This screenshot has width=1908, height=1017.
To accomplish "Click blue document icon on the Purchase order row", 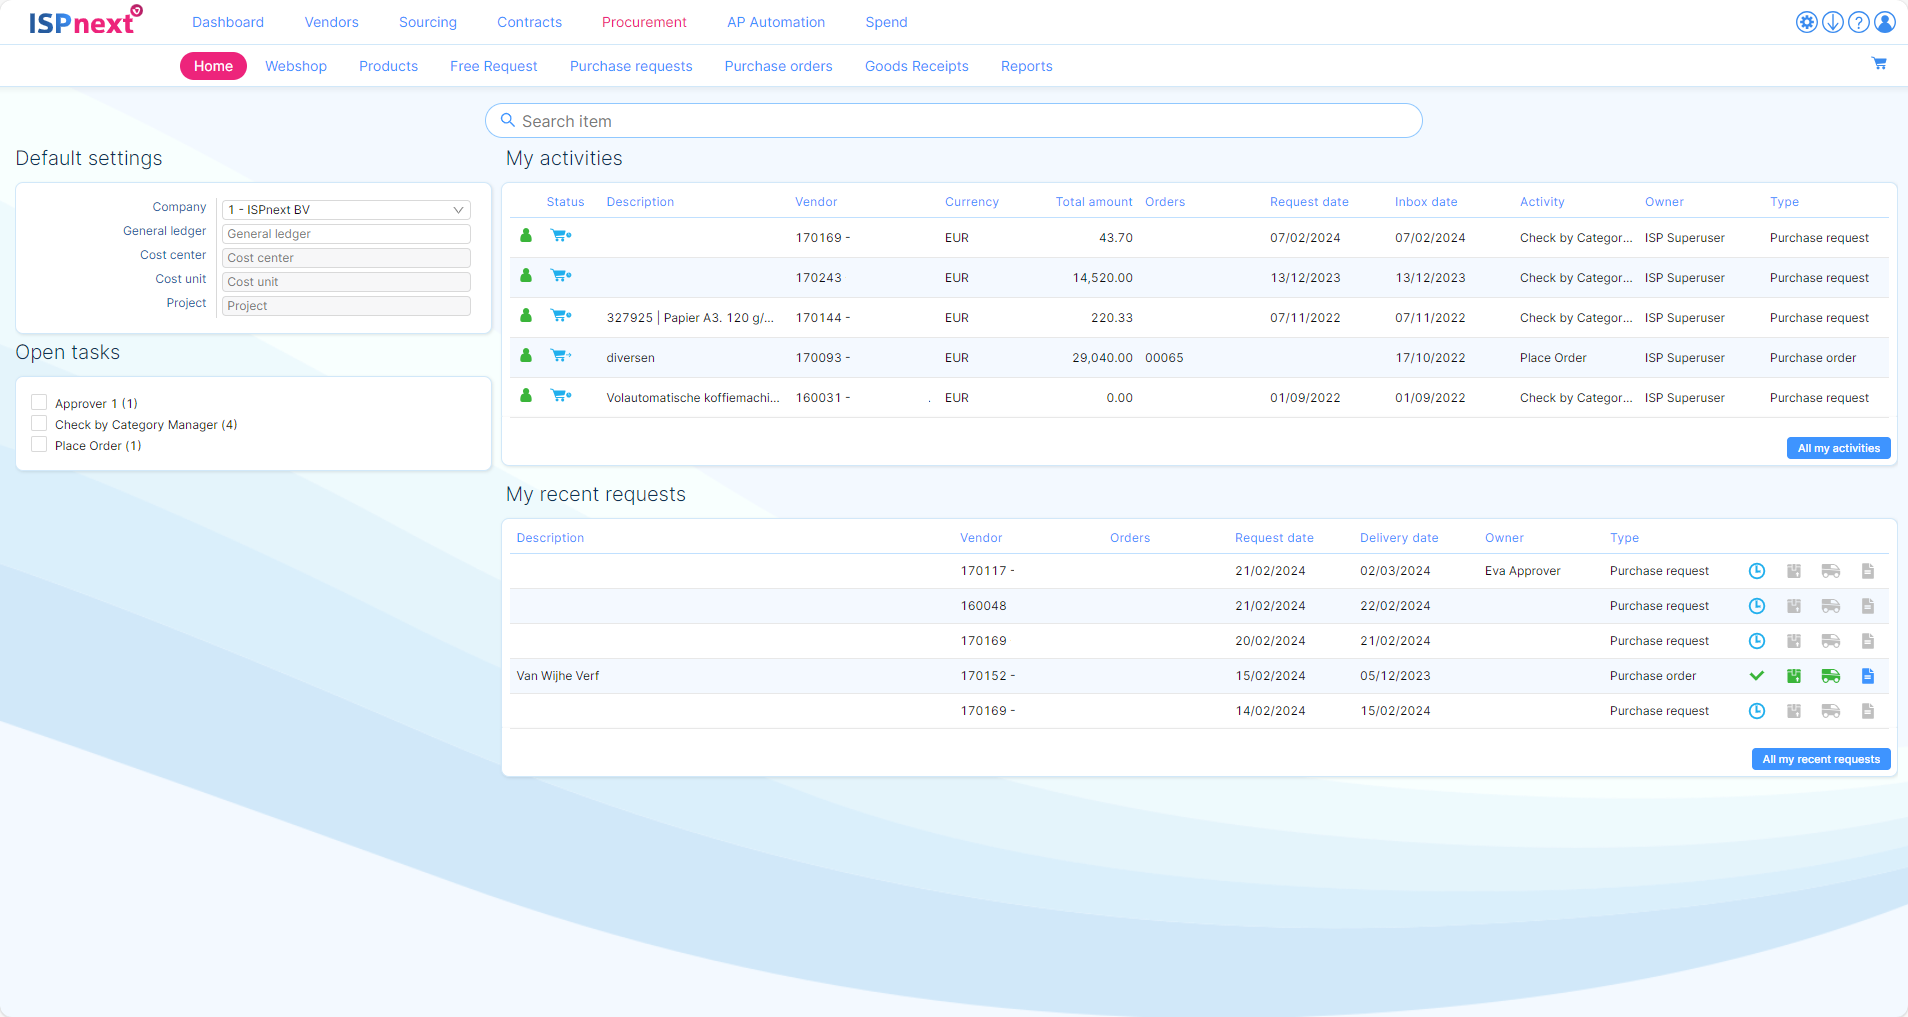I will coord(1867,676).
